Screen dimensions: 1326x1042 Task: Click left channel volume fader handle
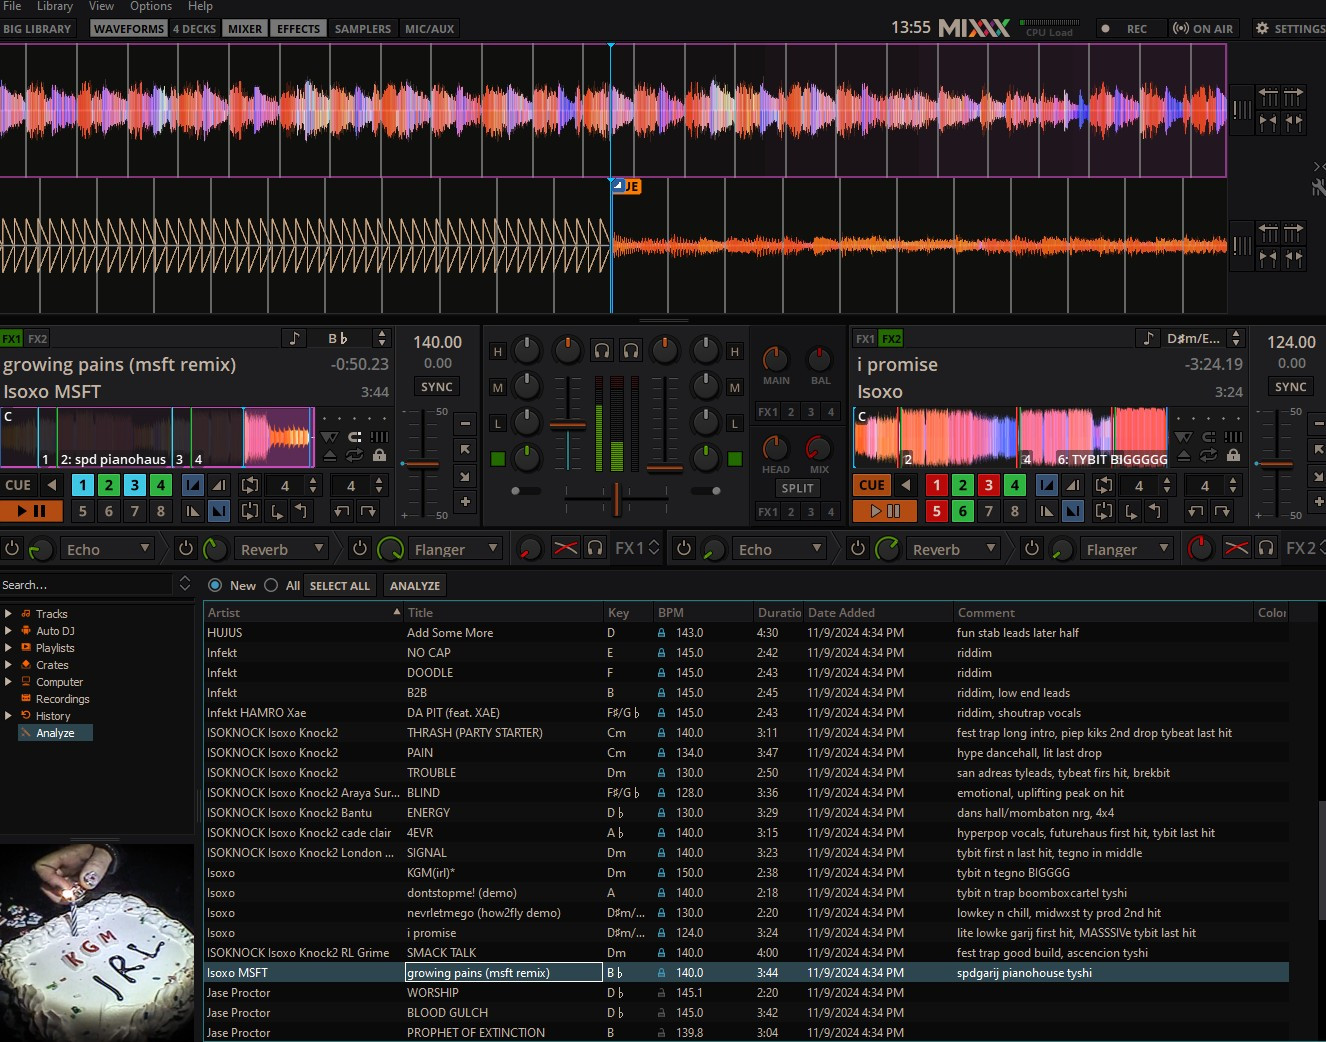click(567, 425)
